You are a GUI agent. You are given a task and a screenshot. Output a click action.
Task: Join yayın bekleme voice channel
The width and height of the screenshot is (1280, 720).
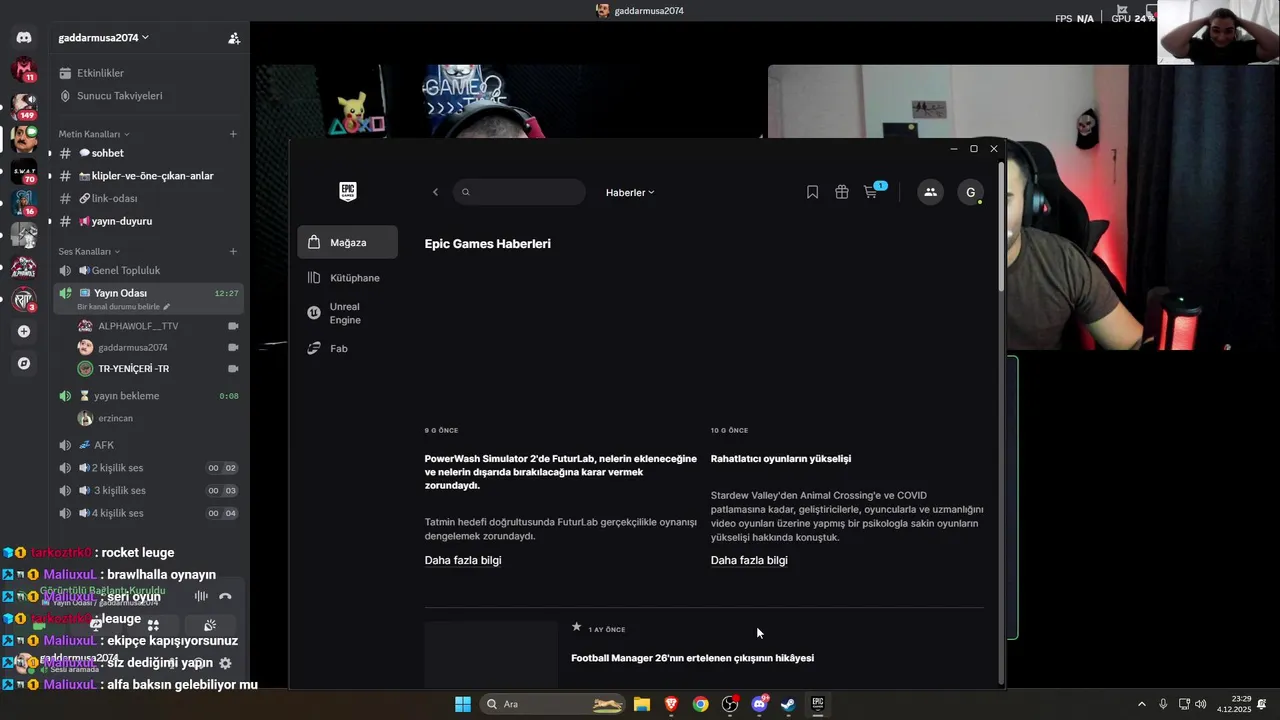coord(150,396)
